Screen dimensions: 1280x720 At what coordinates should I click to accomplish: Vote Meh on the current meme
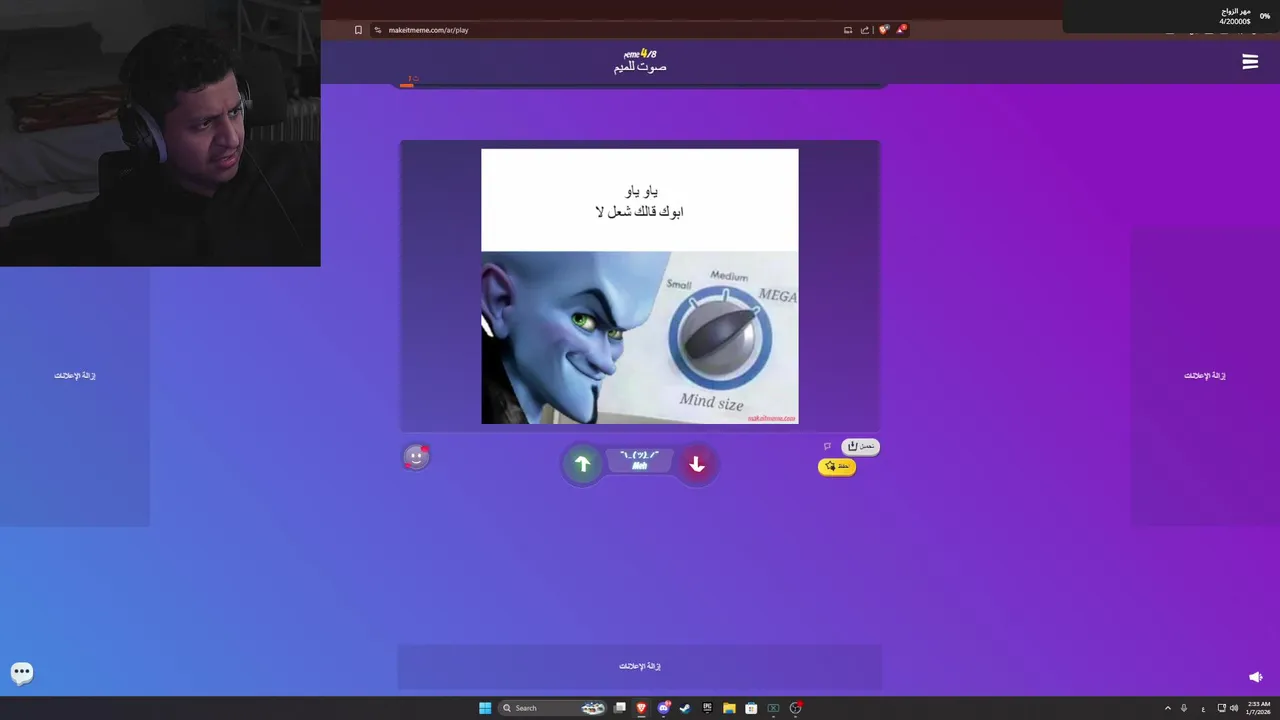pyautogui.click(x=640, y=460)
